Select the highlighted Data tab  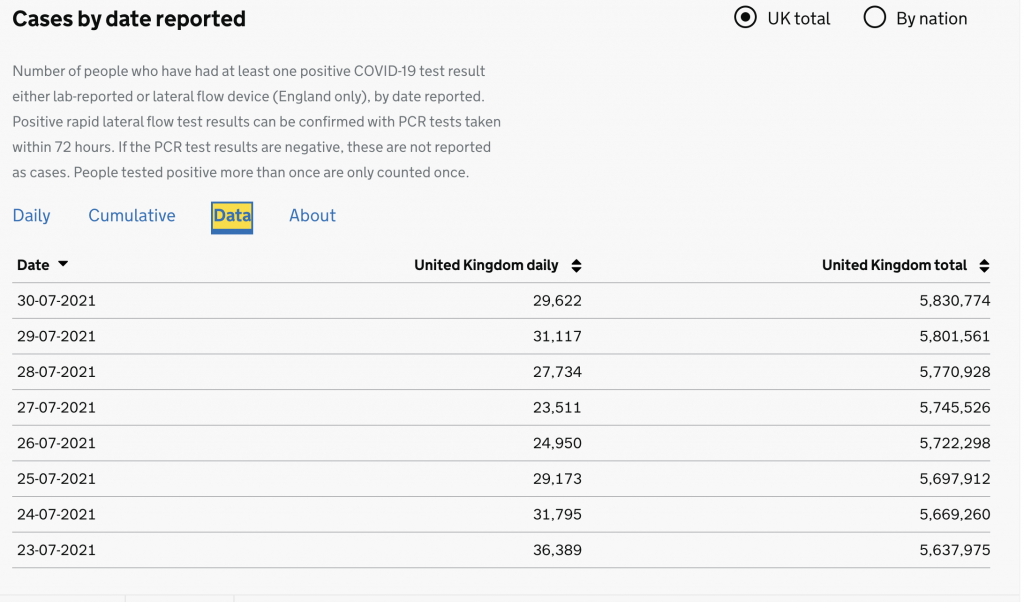(232, 215)
